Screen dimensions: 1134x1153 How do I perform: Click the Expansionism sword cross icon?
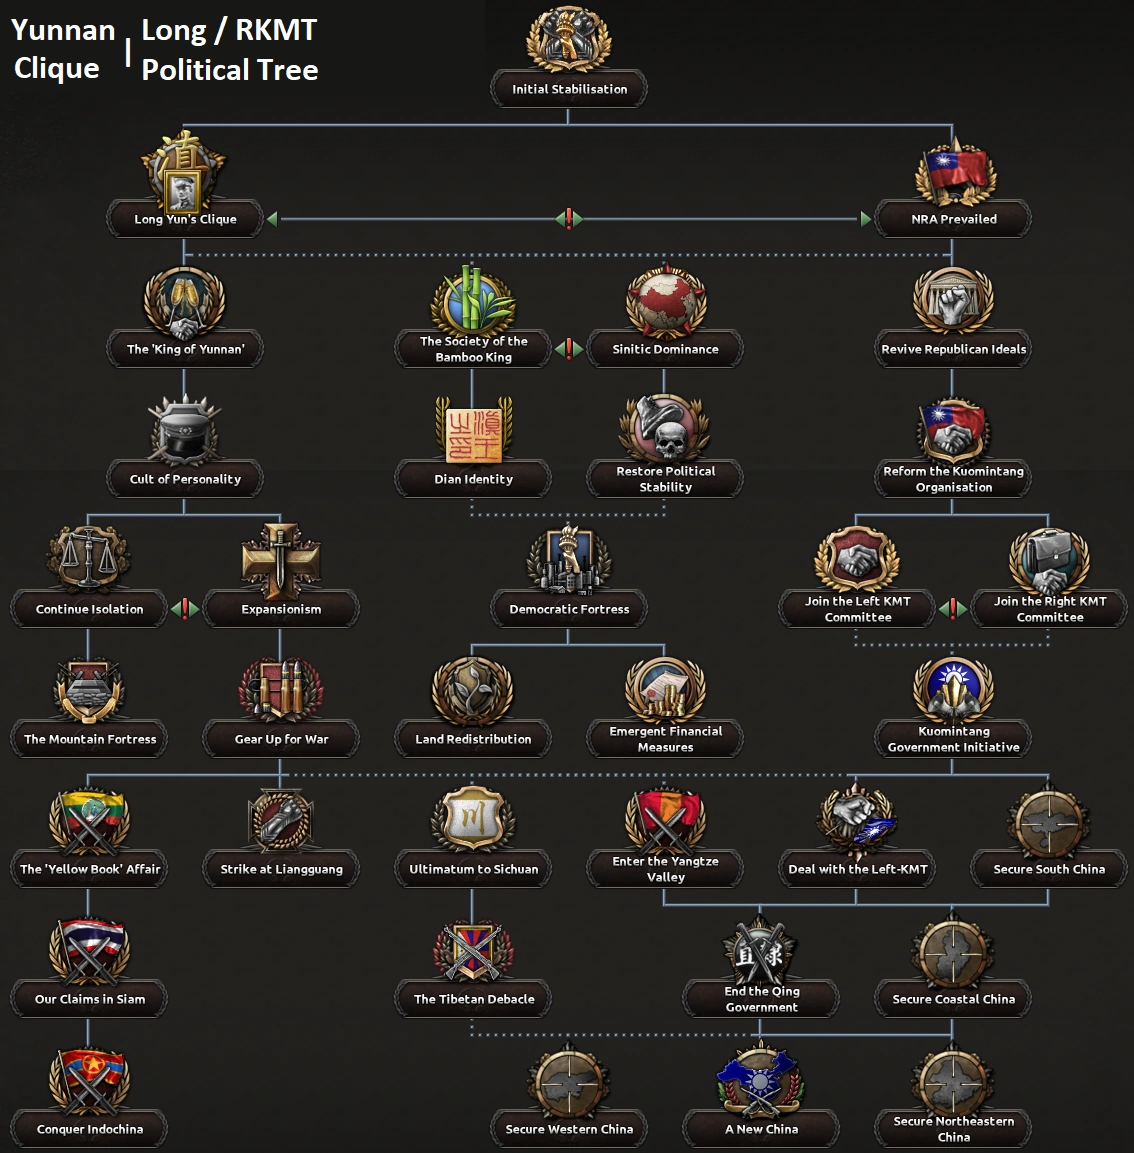click(x=281, y=560)
